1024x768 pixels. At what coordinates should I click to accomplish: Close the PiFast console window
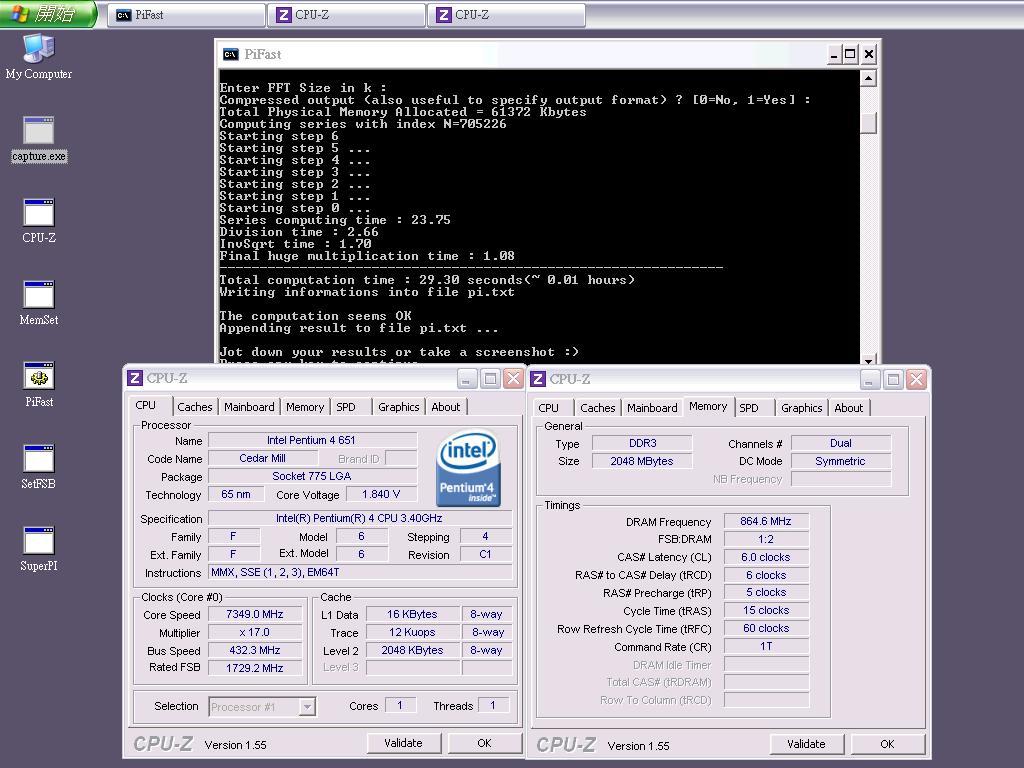pos(869,54)
